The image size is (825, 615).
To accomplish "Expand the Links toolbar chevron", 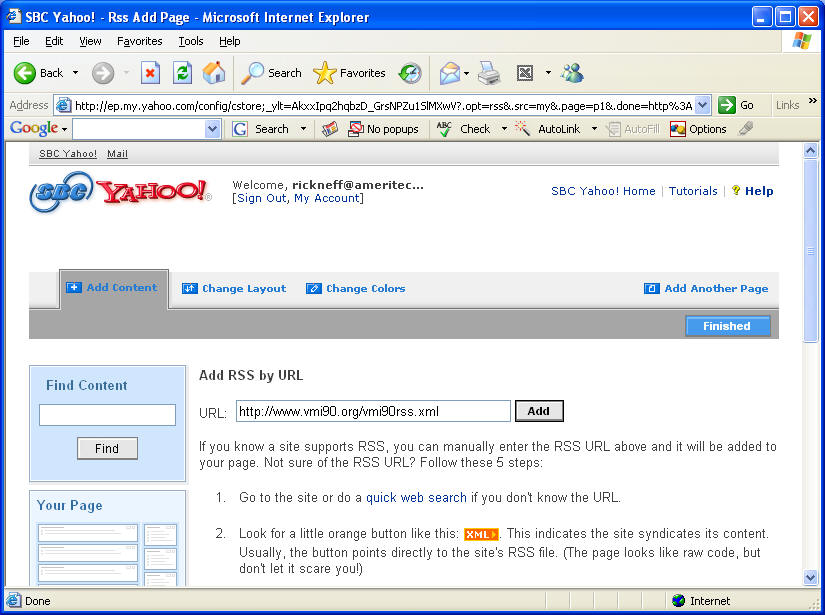I will point(812,100).
